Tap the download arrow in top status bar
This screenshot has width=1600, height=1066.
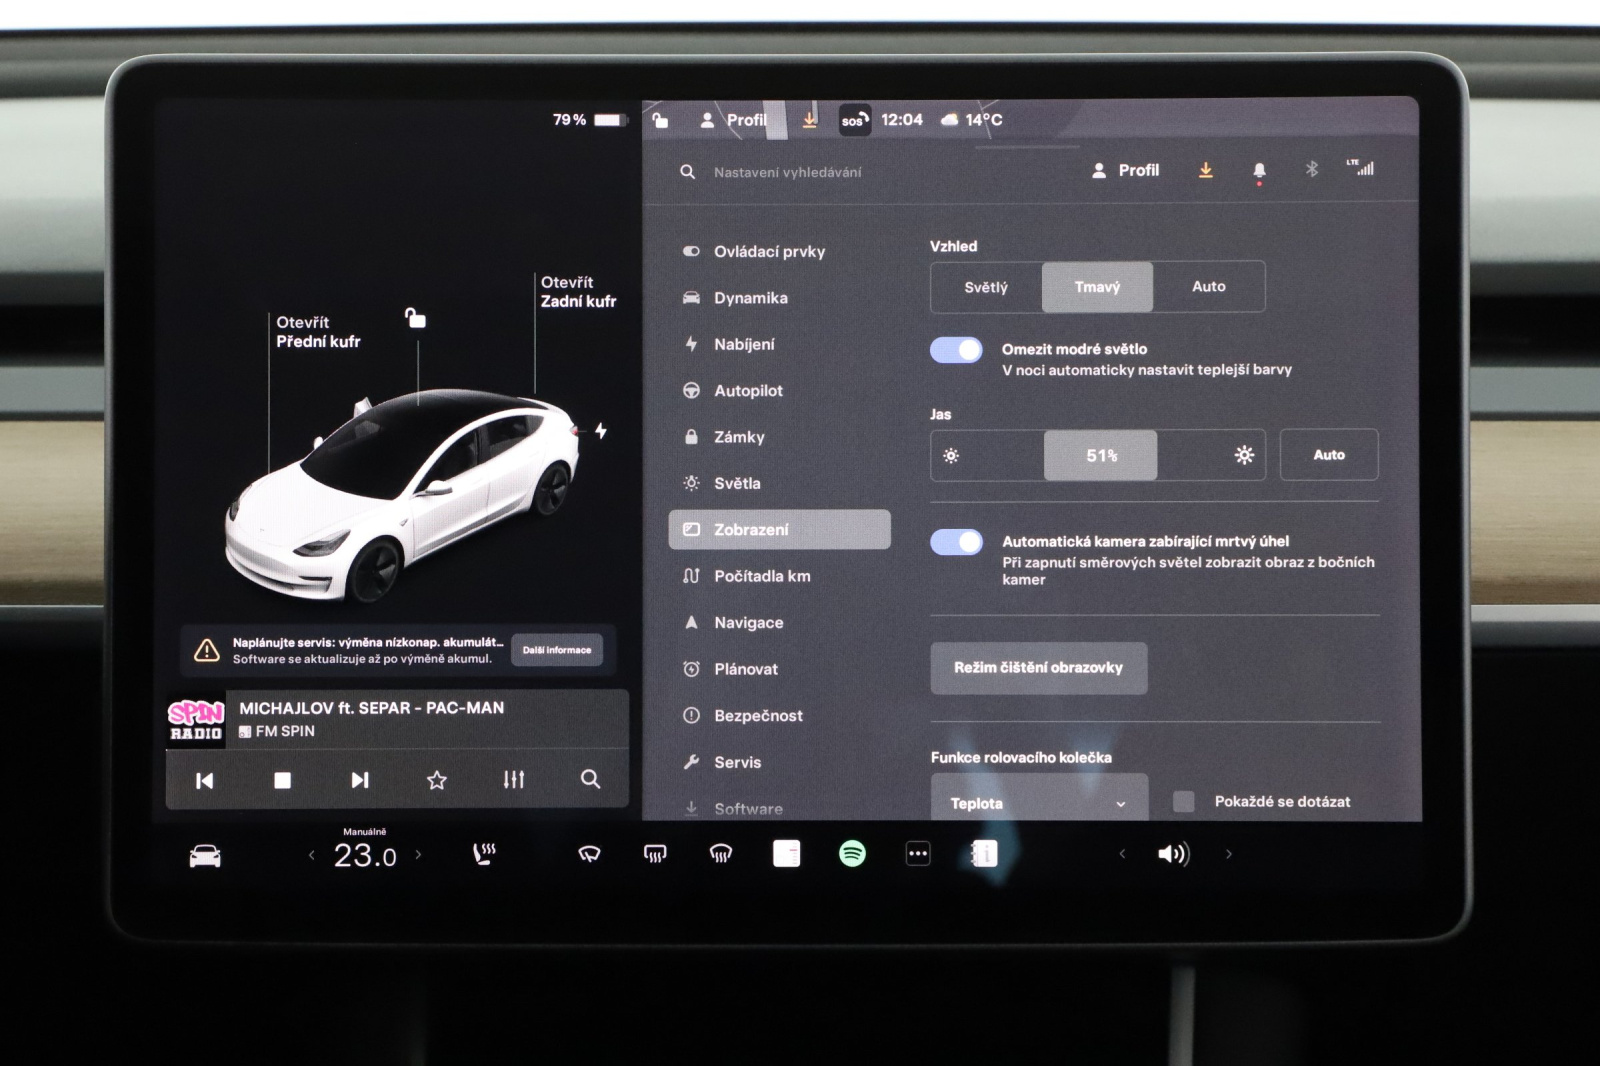pos(810,120)
